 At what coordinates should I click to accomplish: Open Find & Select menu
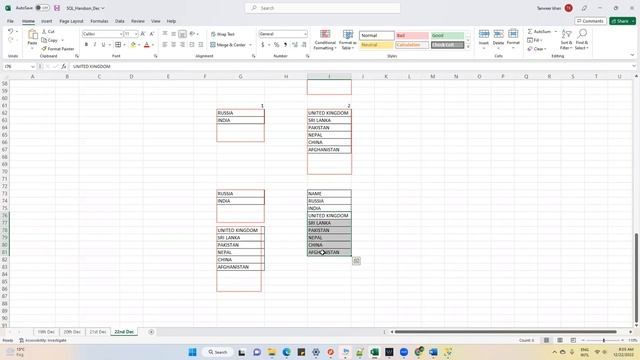point(582,40)
